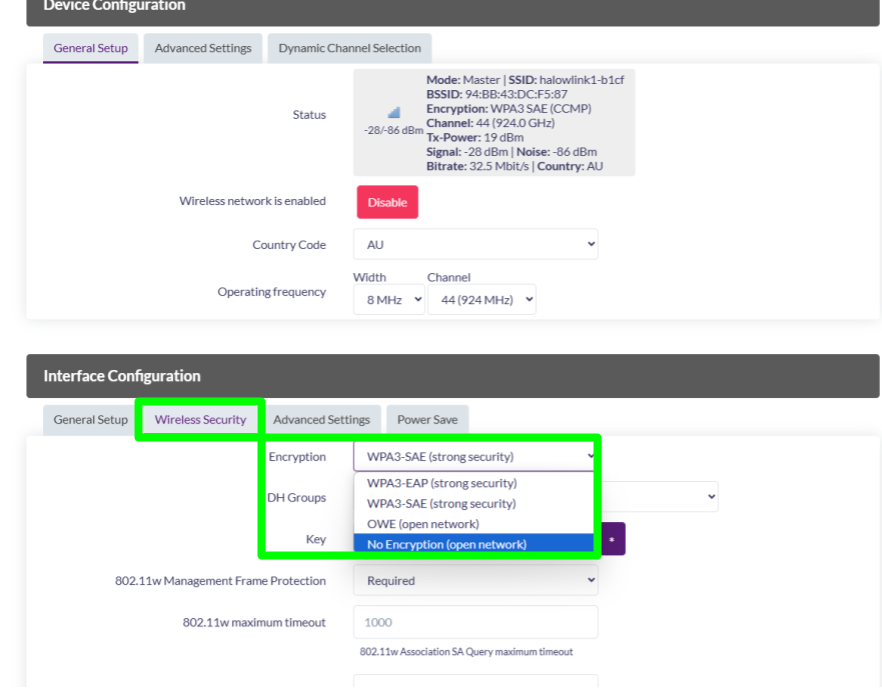Switch to device Advanced Settings tab
Viewport: 882px width, 692px height.
(x=203, y=48)
